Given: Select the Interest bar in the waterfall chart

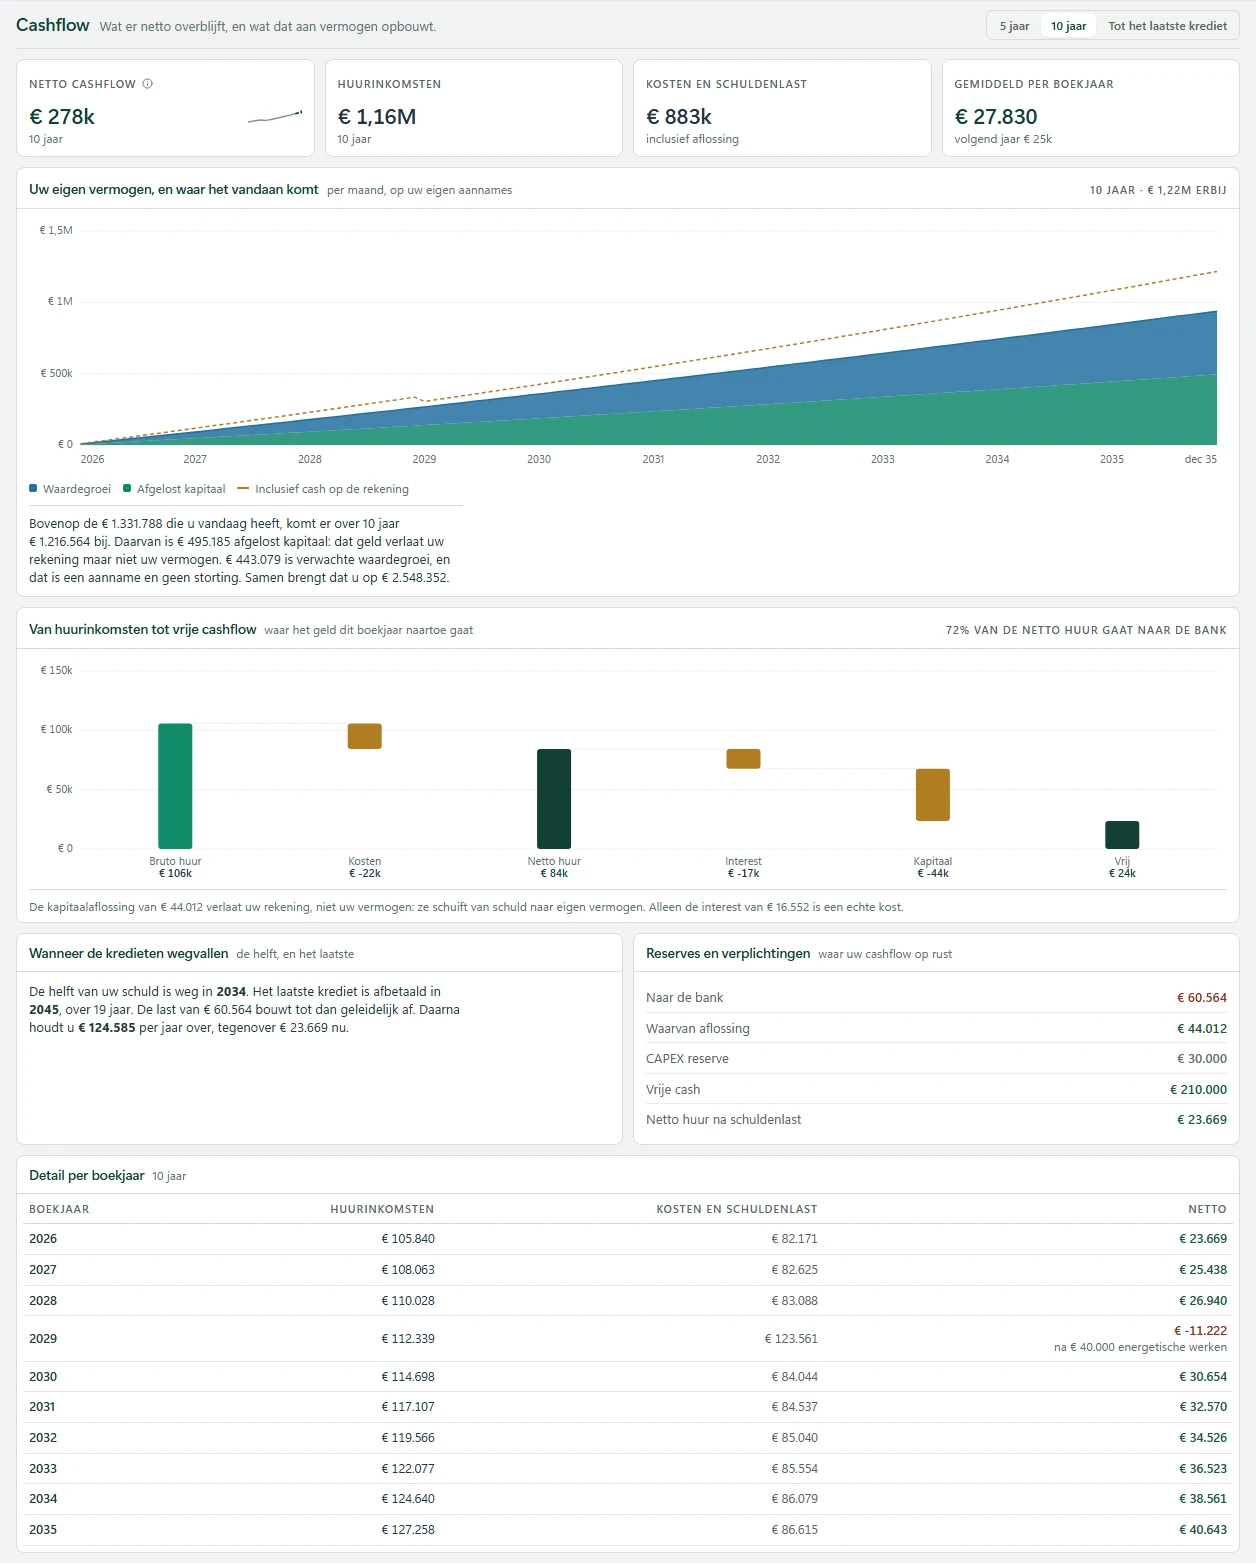Looking at the screenshot, I should click(743, 759).
